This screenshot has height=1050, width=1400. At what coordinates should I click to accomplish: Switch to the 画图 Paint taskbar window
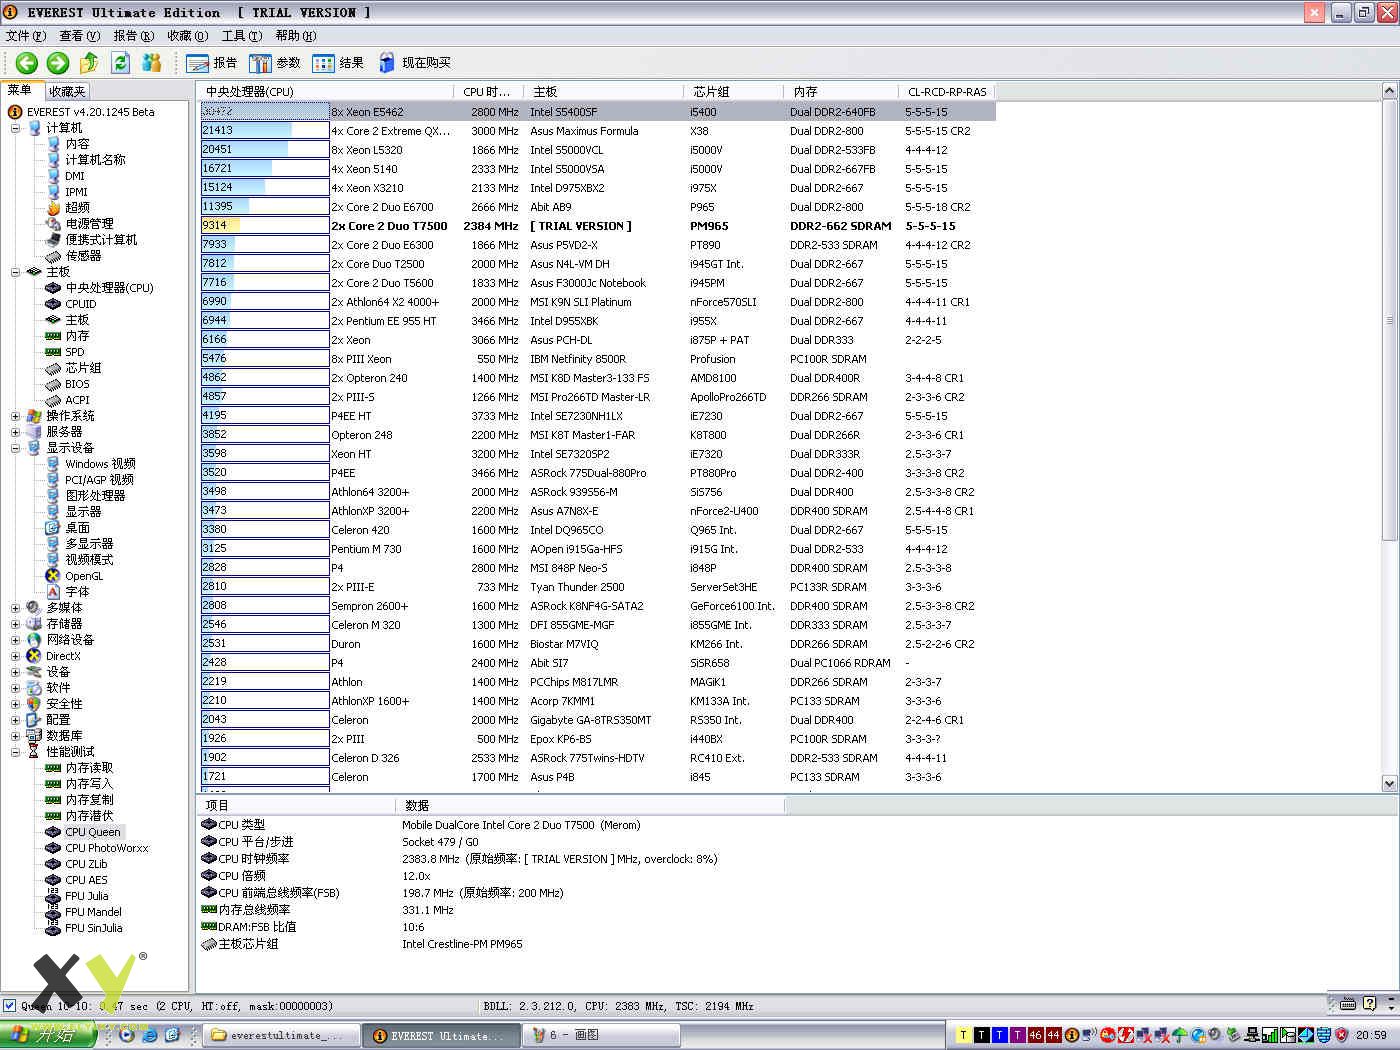tap(600, 1035)
